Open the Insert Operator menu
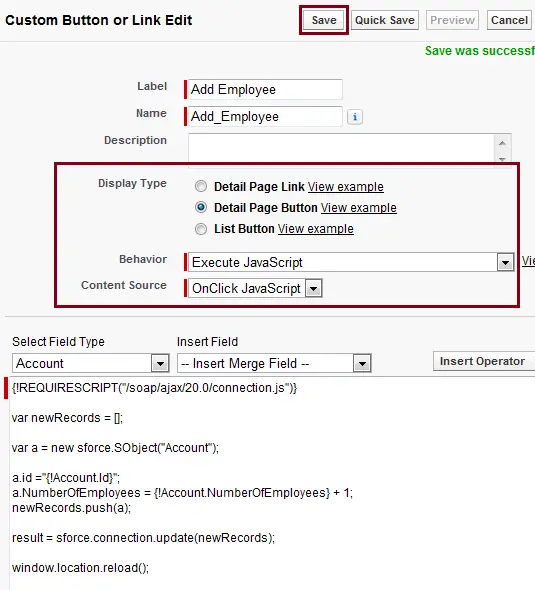The image size is (535, 590). click(484, 361)
